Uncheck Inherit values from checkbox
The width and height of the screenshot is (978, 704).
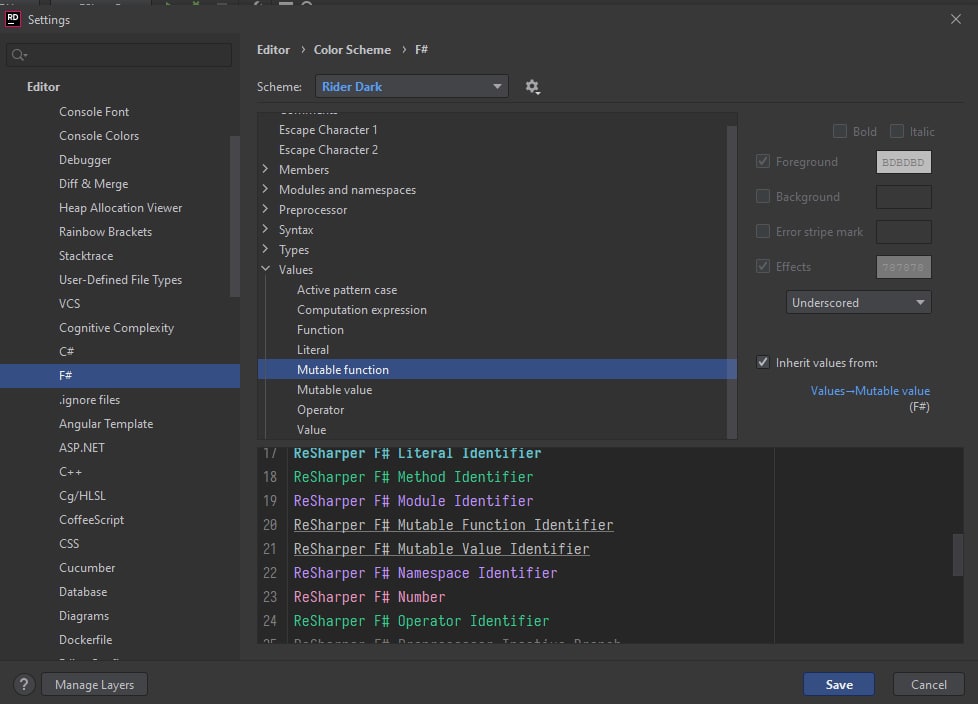click(x=763, y=362)
